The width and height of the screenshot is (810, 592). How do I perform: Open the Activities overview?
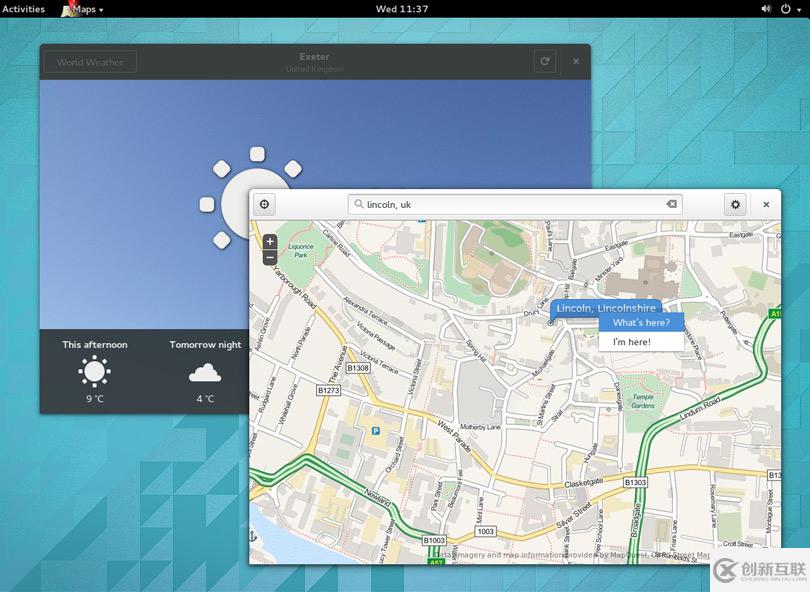point(23,9)
